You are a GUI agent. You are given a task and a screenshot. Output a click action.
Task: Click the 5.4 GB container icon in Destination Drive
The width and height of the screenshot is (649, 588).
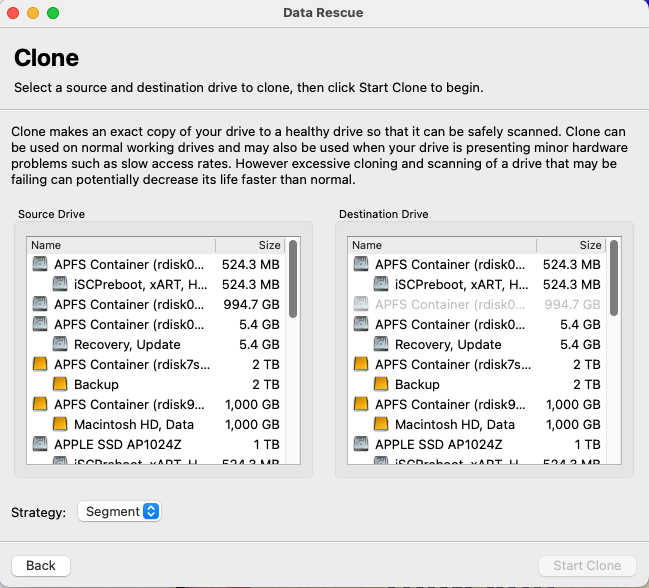pyautogui.click(x=361, y=324)
